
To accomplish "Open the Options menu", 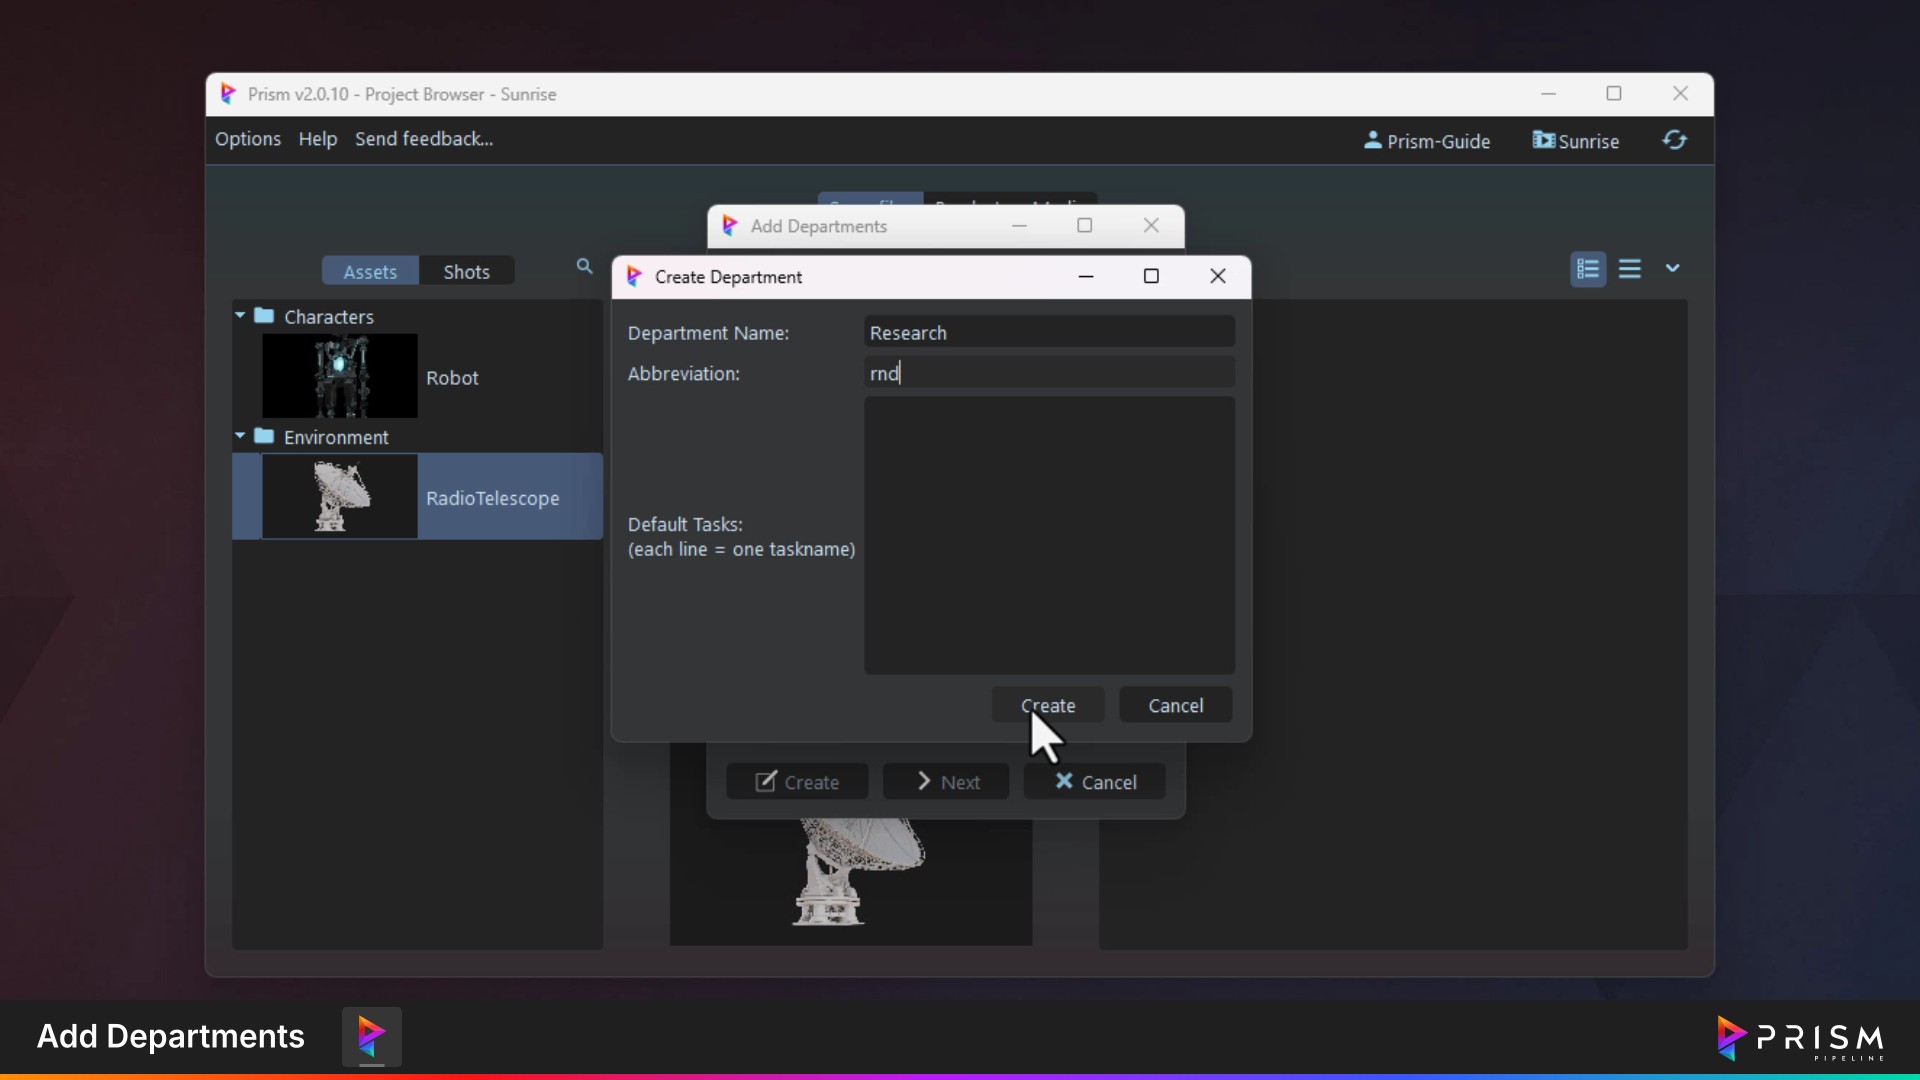I will coord(248,139).
